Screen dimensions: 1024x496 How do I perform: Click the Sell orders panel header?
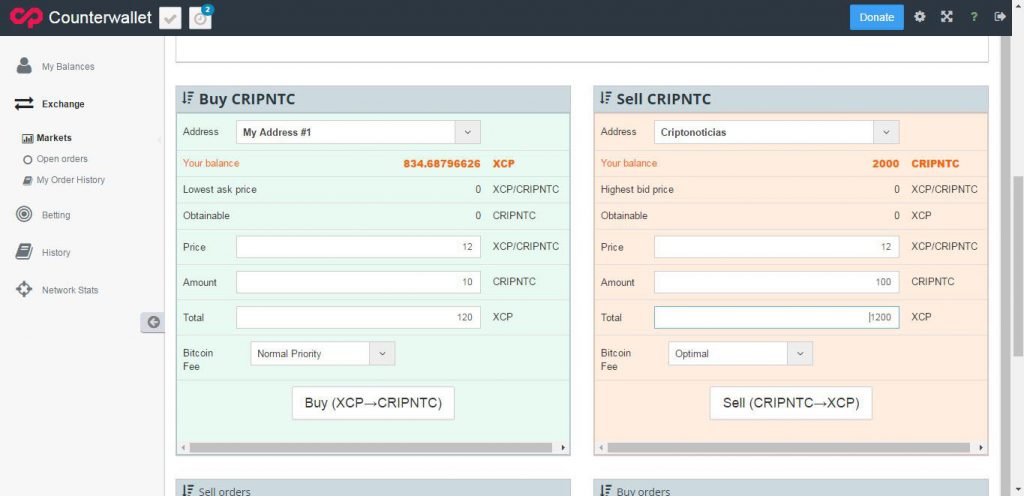373,488
